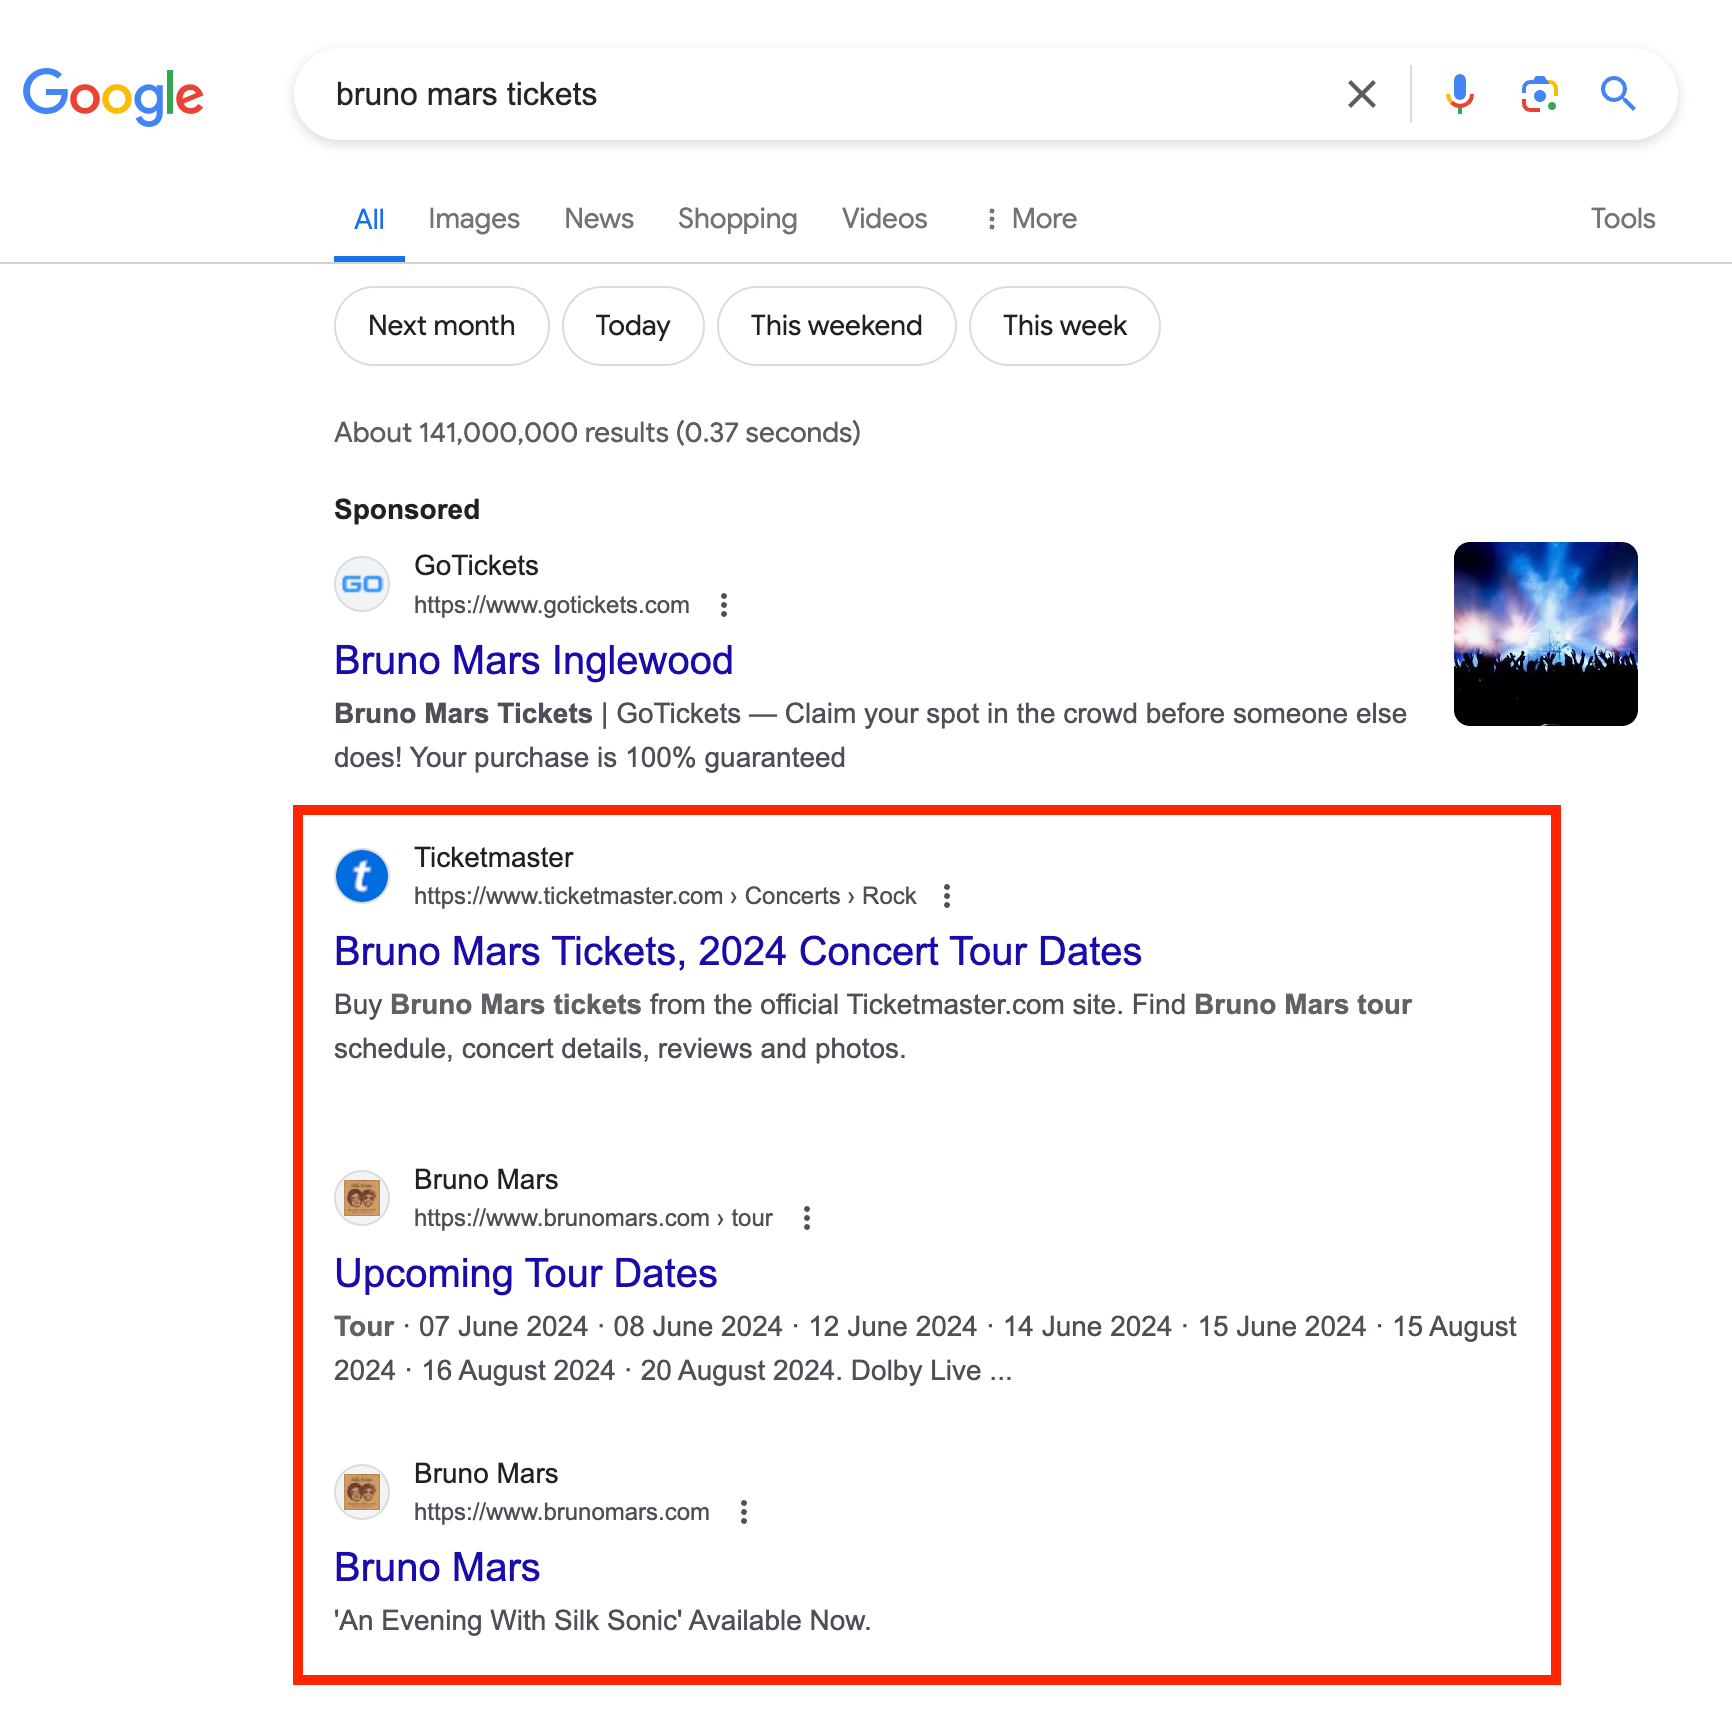Open the Tools filter options
The height and width of the screenshot is (1714, 1732).
1623,219
